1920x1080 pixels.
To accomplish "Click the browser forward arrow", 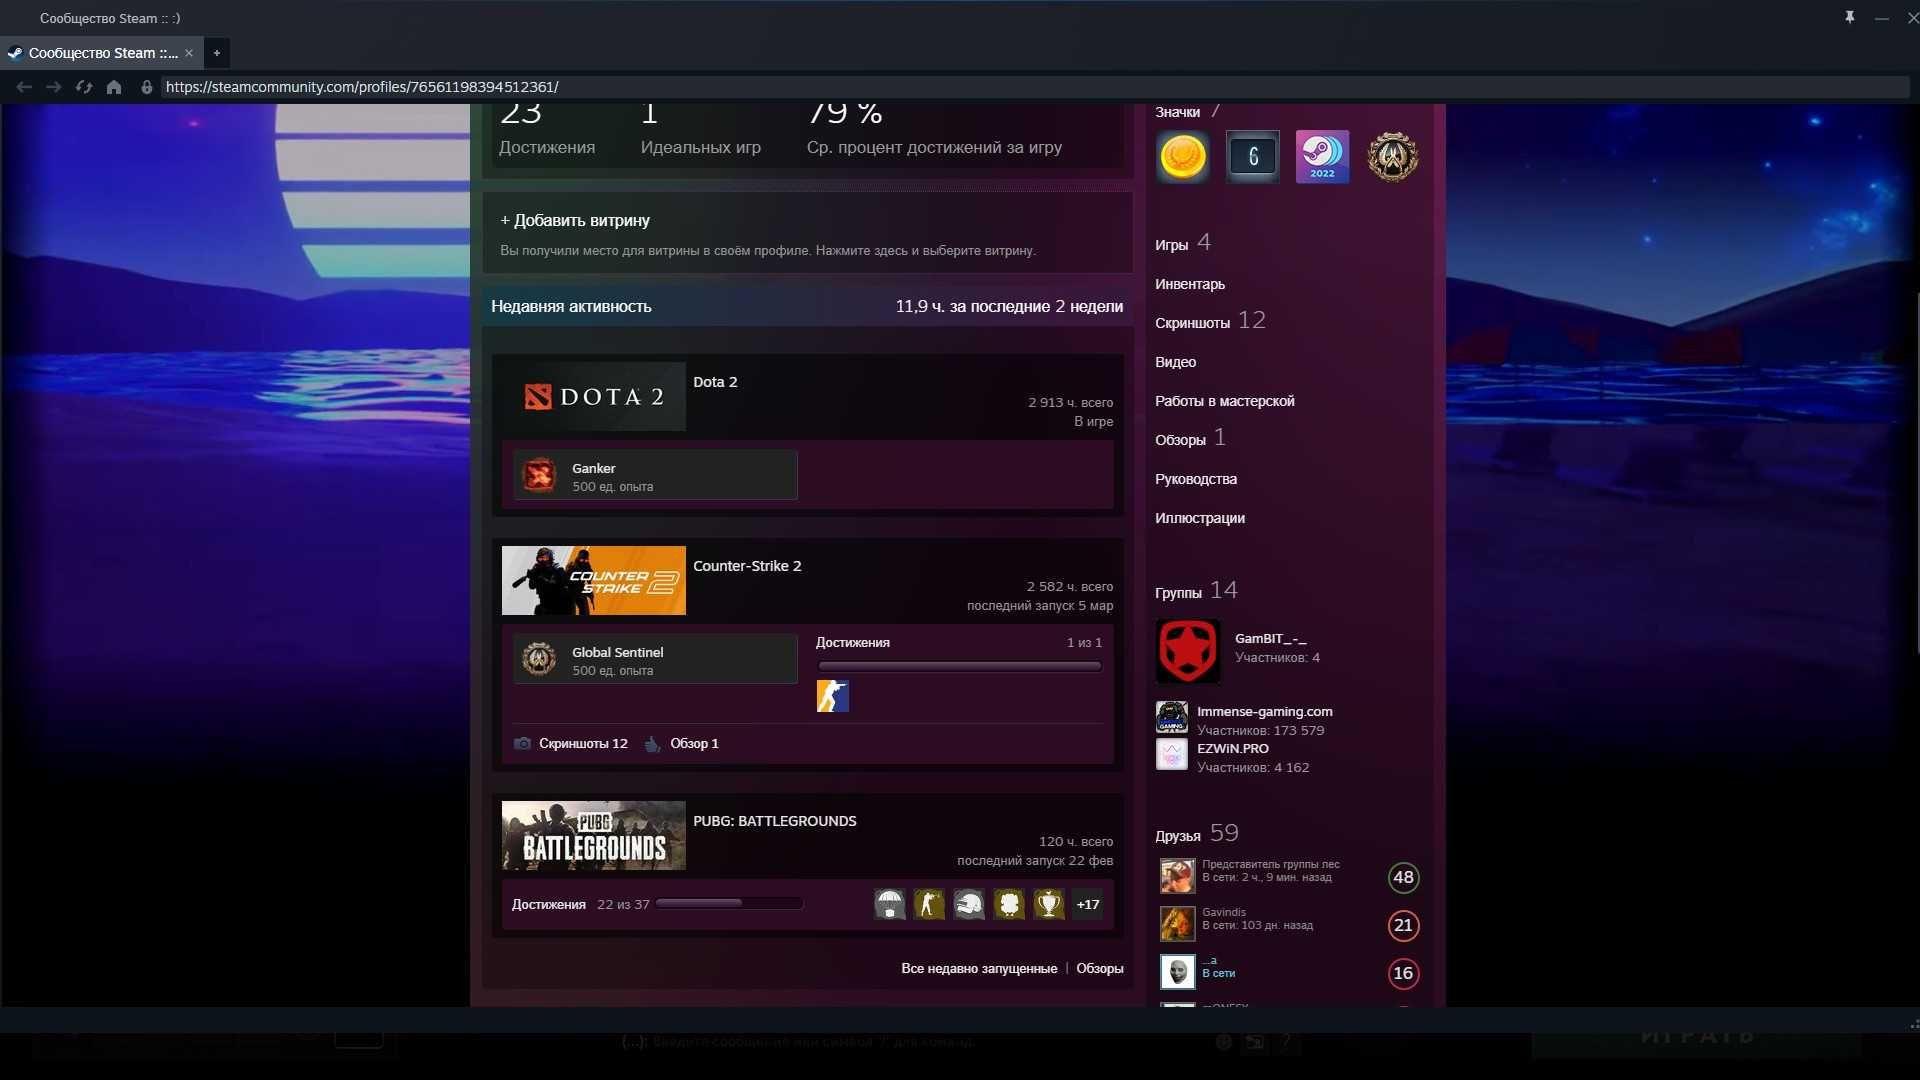I will 54,87.
